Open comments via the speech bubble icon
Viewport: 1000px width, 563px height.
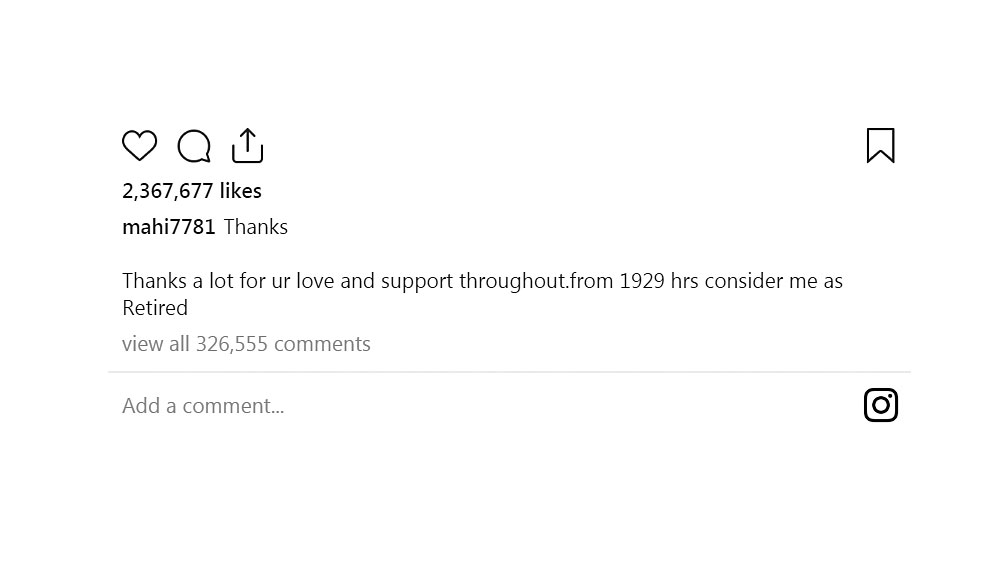tap(194, 146)
